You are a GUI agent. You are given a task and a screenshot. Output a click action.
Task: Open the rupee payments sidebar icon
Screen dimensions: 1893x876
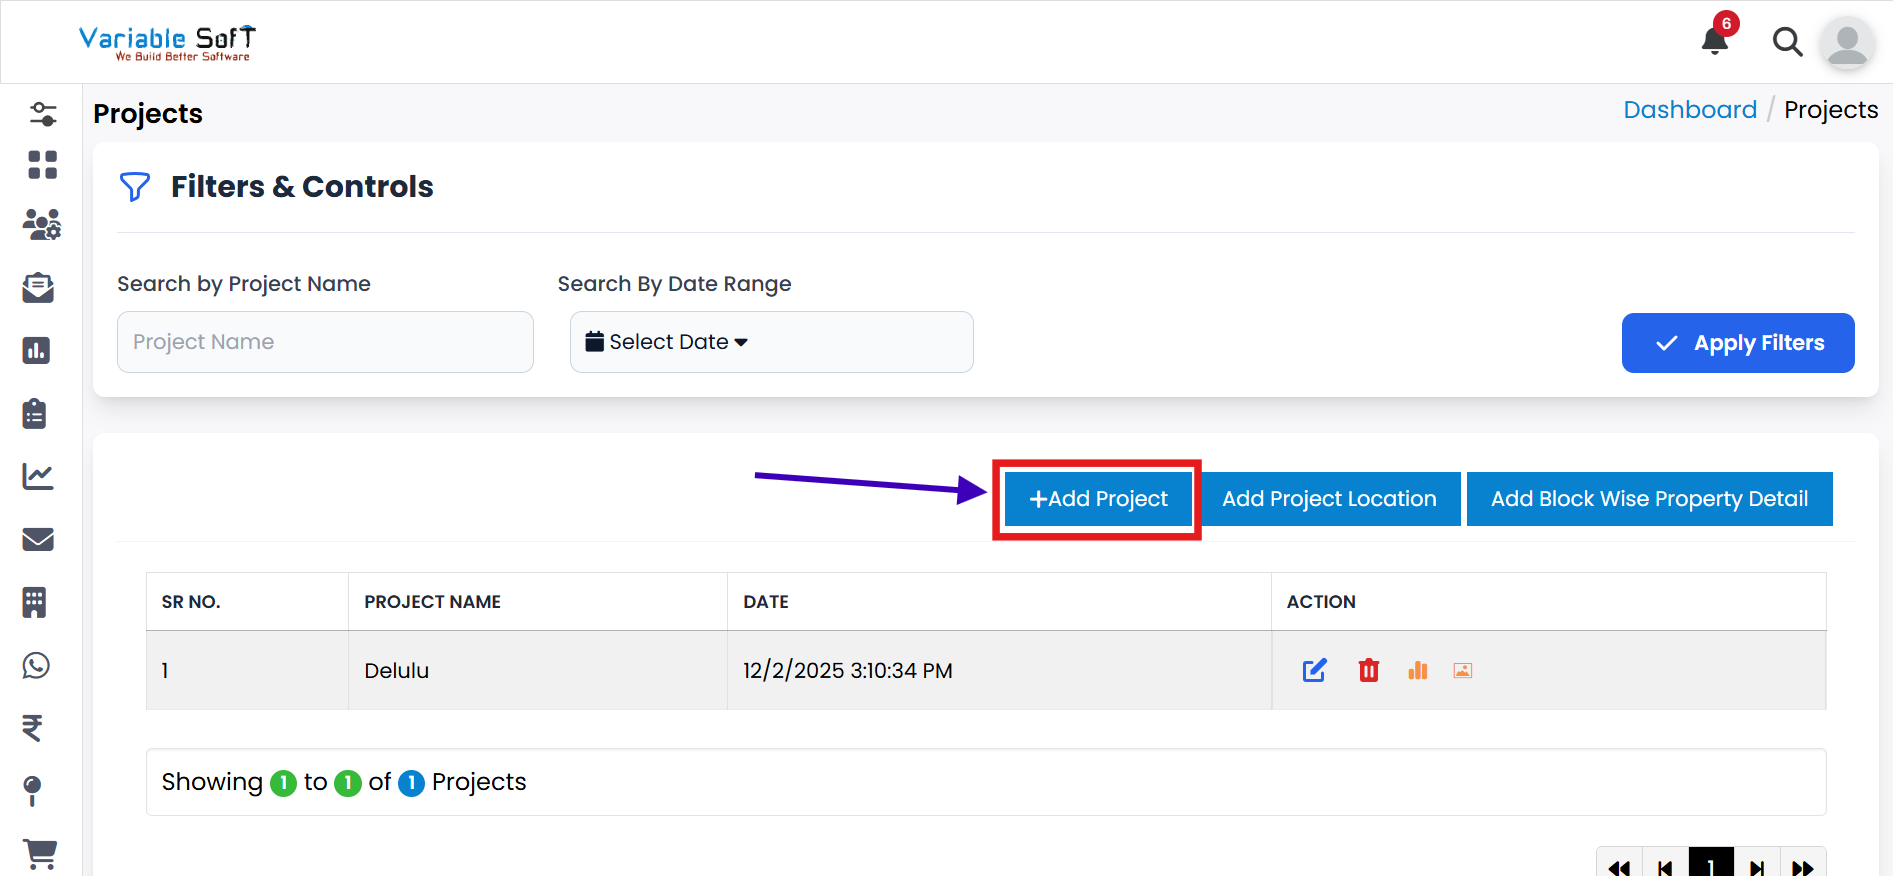point(33,728)
